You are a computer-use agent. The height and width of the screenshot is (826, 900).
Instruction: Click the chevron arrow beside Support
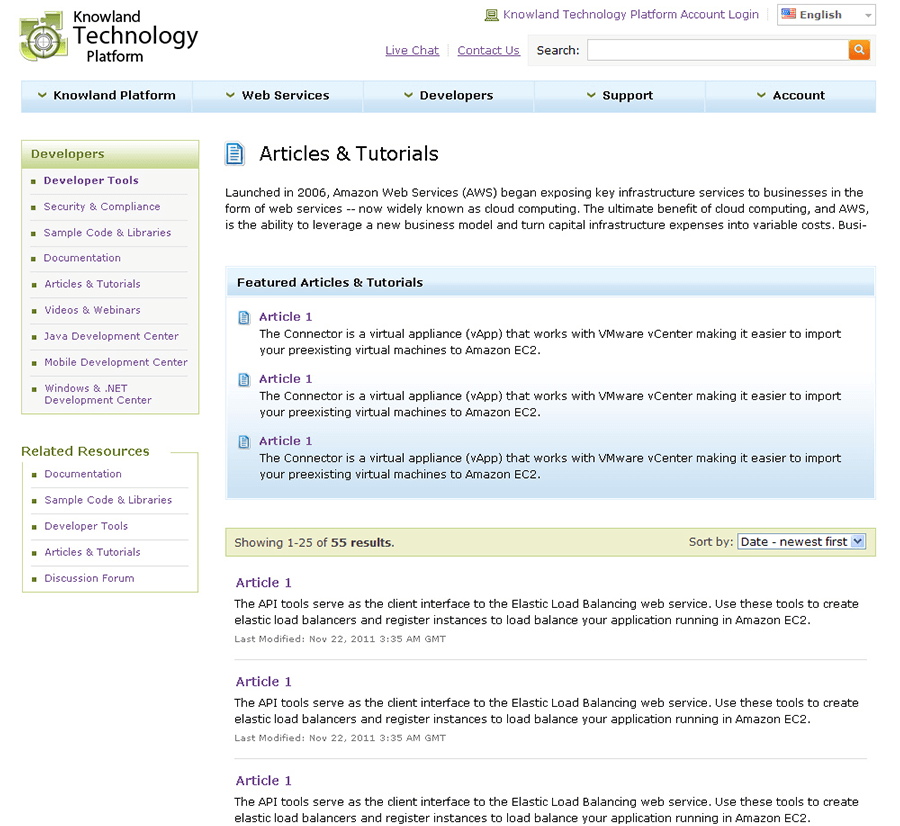click(x=591, y=95)
